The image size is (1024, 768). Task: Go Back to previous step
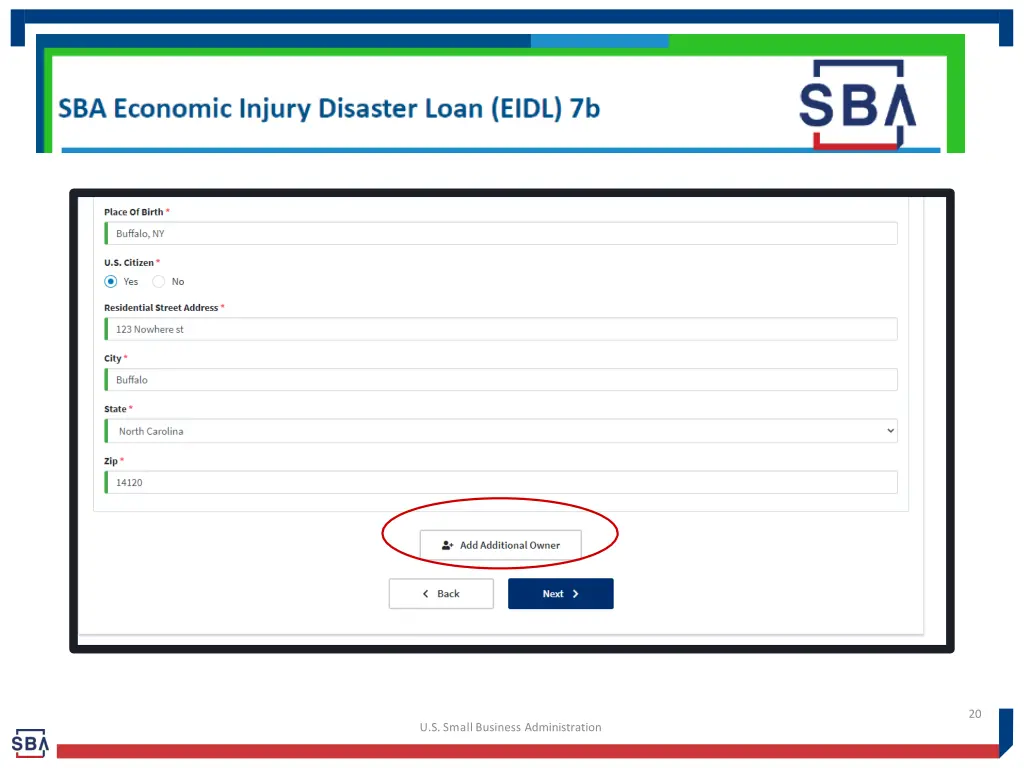441,594
